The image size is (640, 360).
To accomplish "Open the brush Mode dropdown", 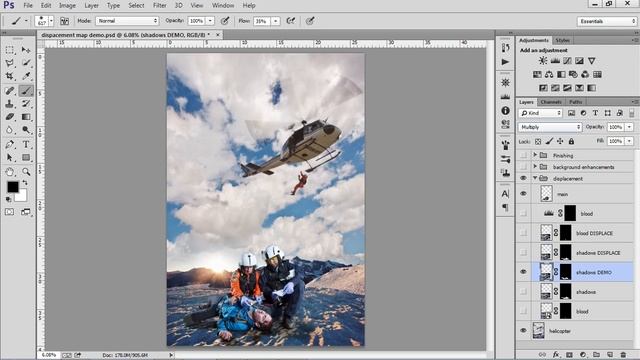I will click(x=127, y=21).
